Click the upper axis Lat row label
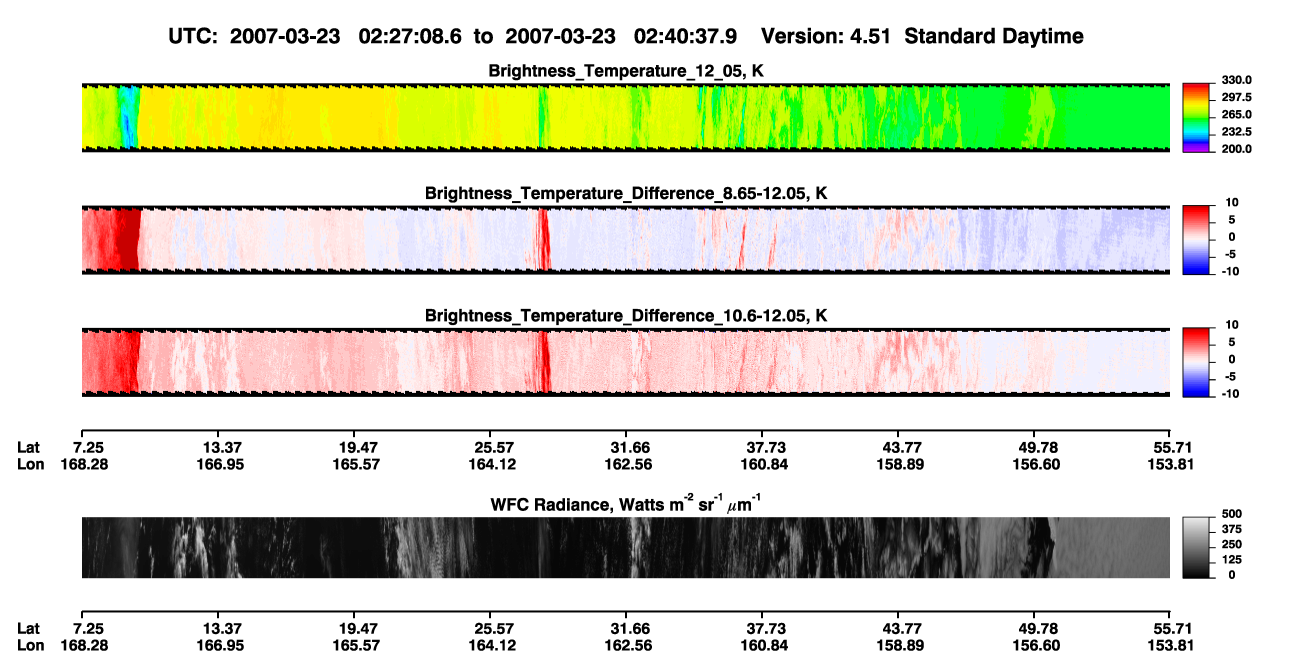 click(29, 447)
